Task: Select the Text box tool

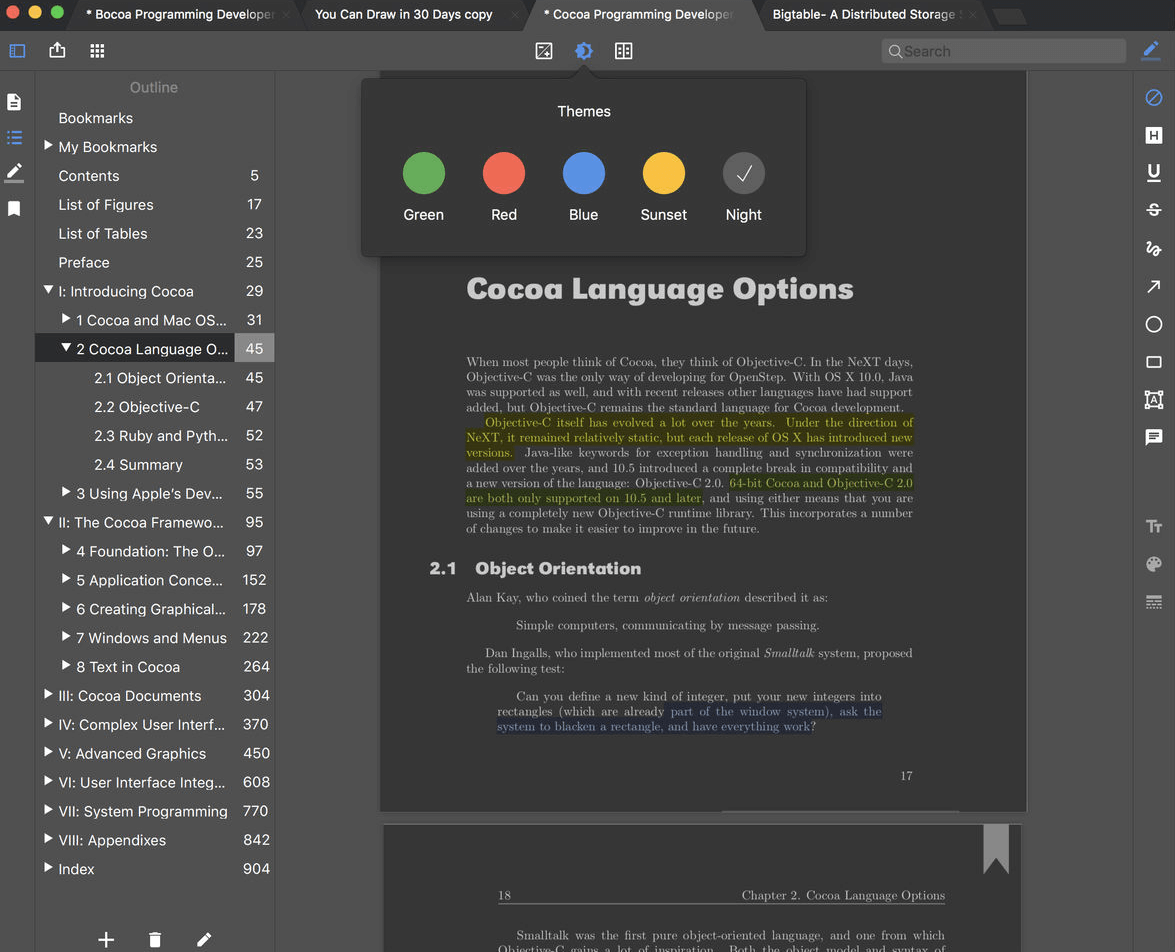Action: [x=1154, y=400]
